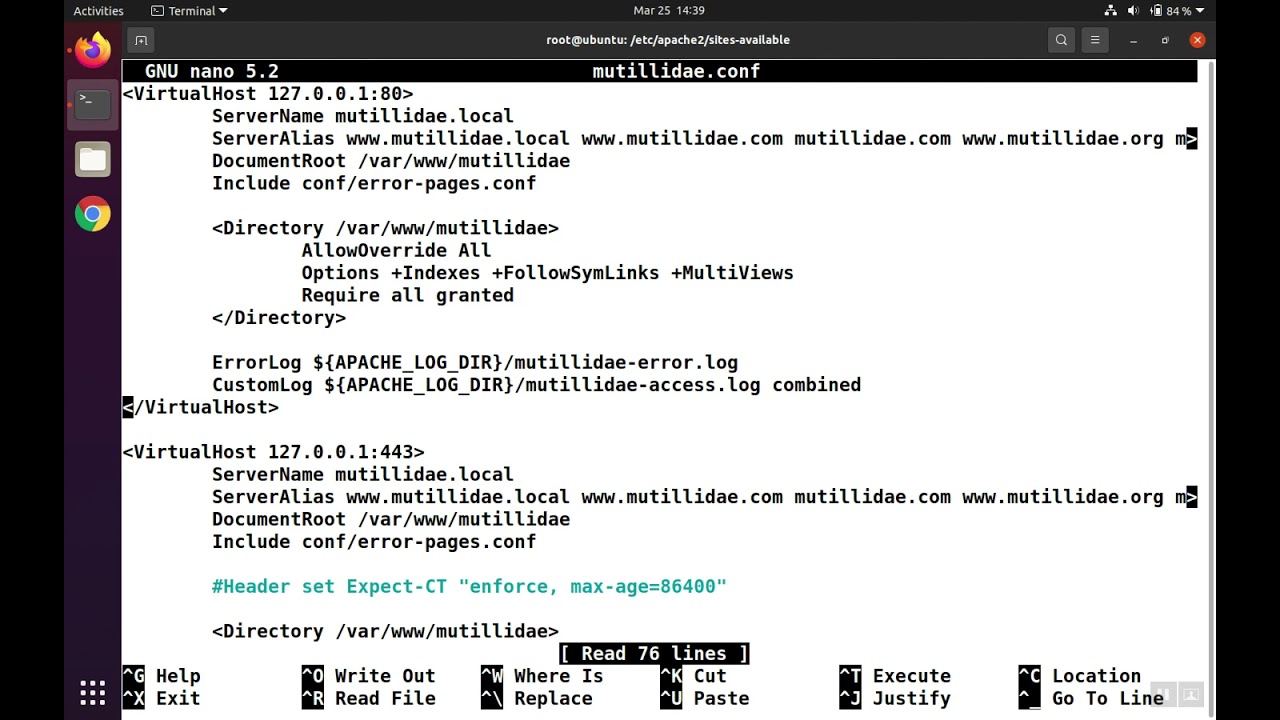Open the Terminal app menu in top bar

(189, 10)
